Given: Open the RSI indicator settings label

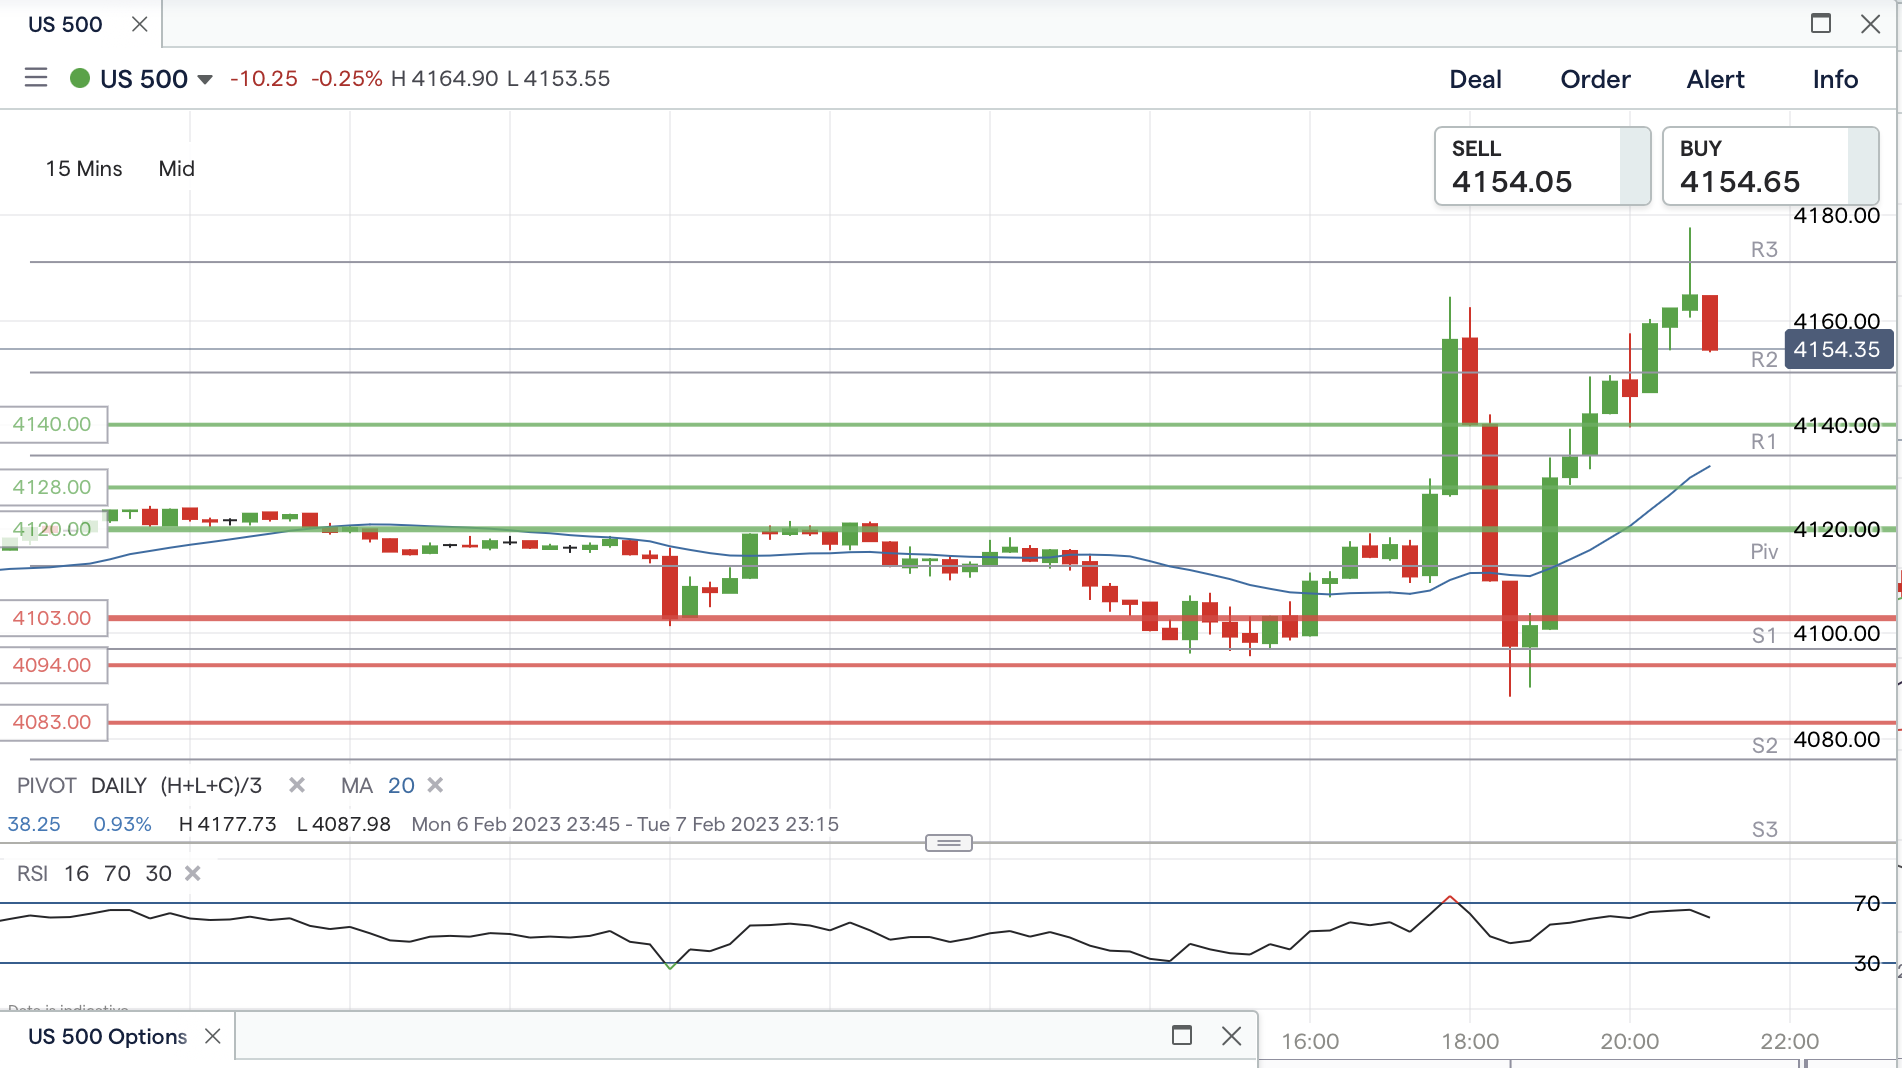Looking at the screenshot, I should coord(32,874).
